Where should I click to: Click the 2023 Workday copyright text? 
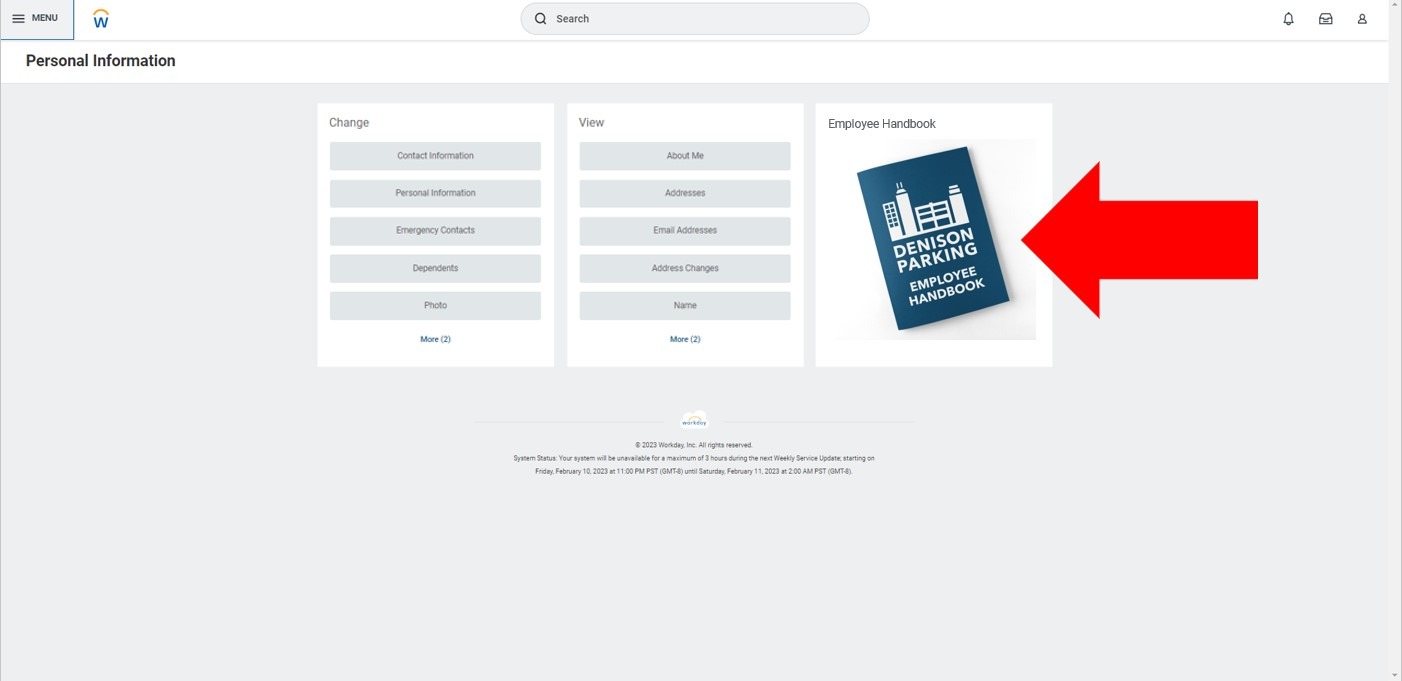694,445
